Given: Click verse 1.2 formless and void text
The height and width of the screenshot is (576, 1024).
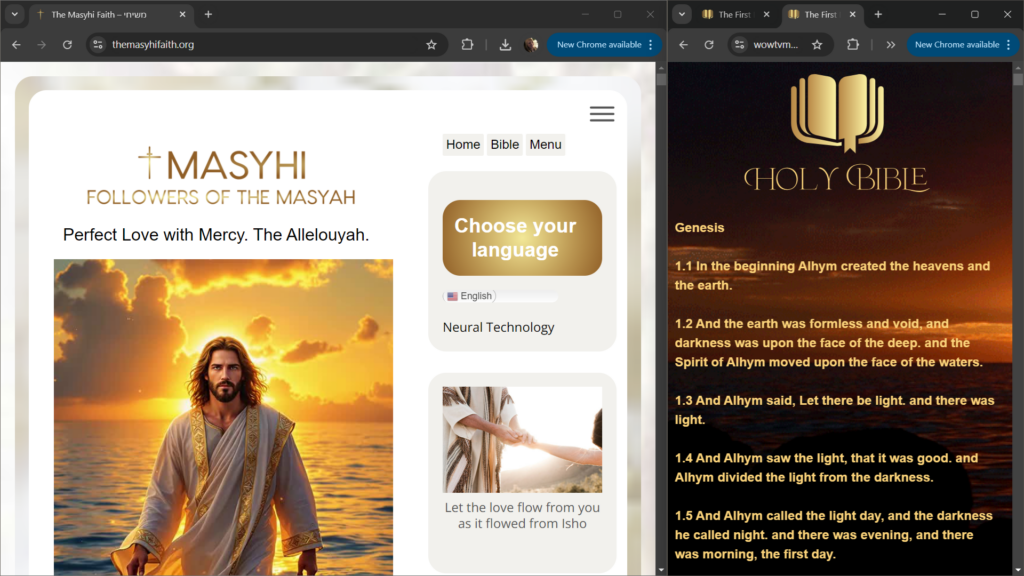Looking at the screenshot, I should pos(829,343).
